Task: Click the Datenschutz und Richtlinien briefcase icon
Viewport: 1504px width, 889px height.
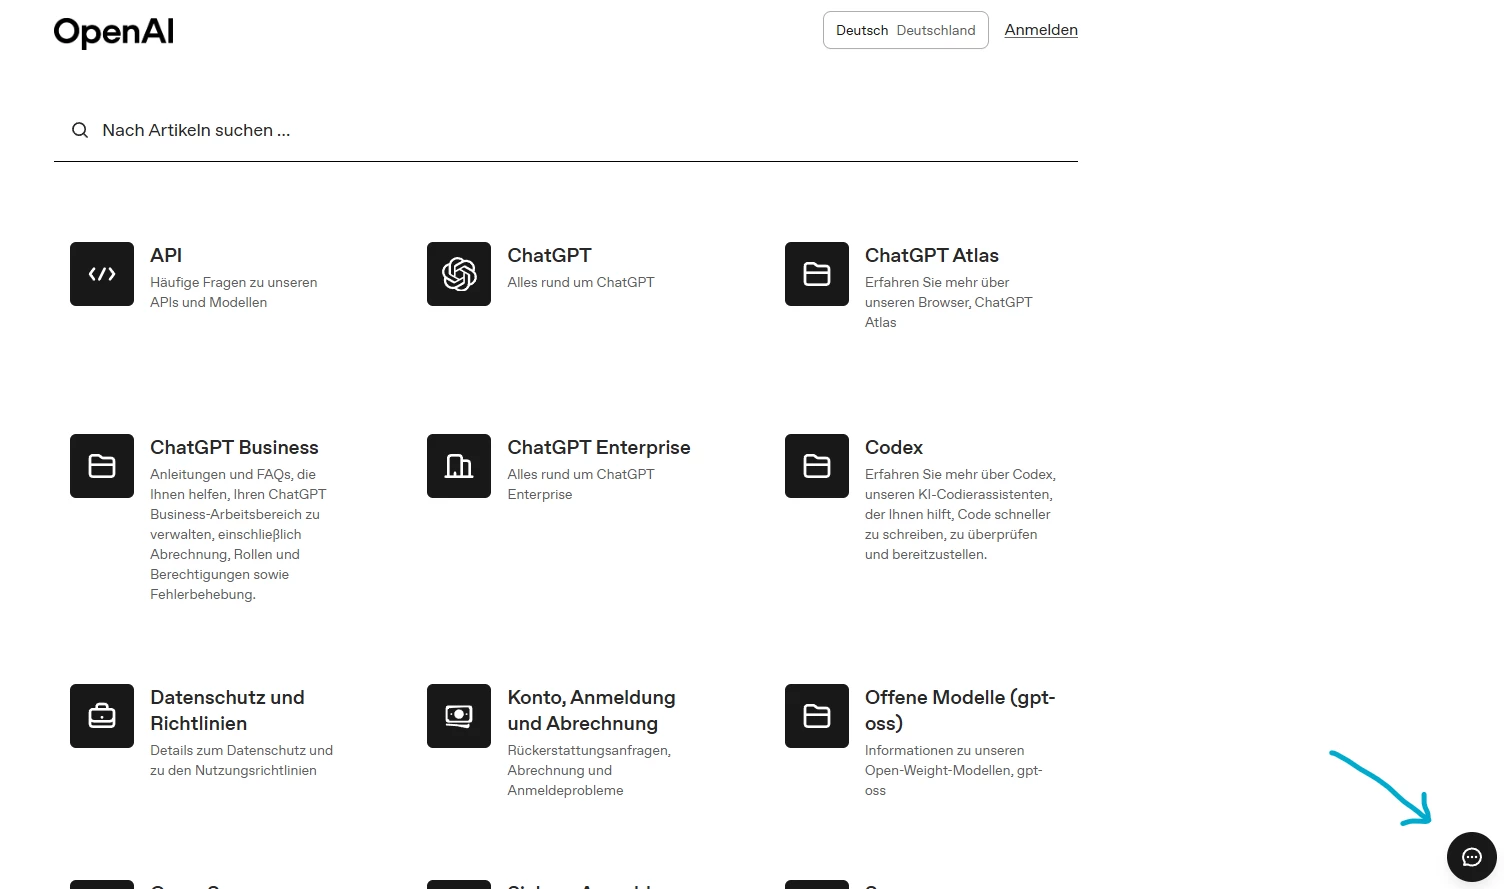Action: (102, 716)
